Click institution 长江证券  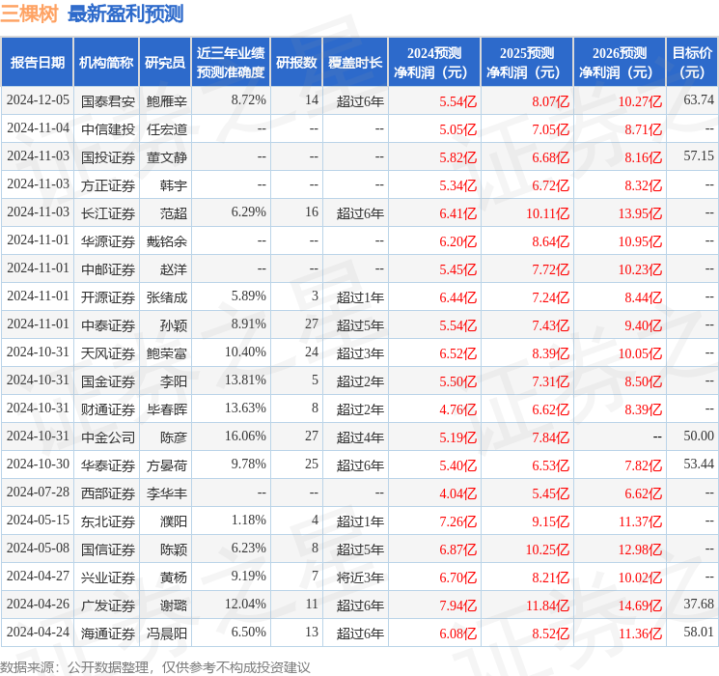[x=108, y=213]
